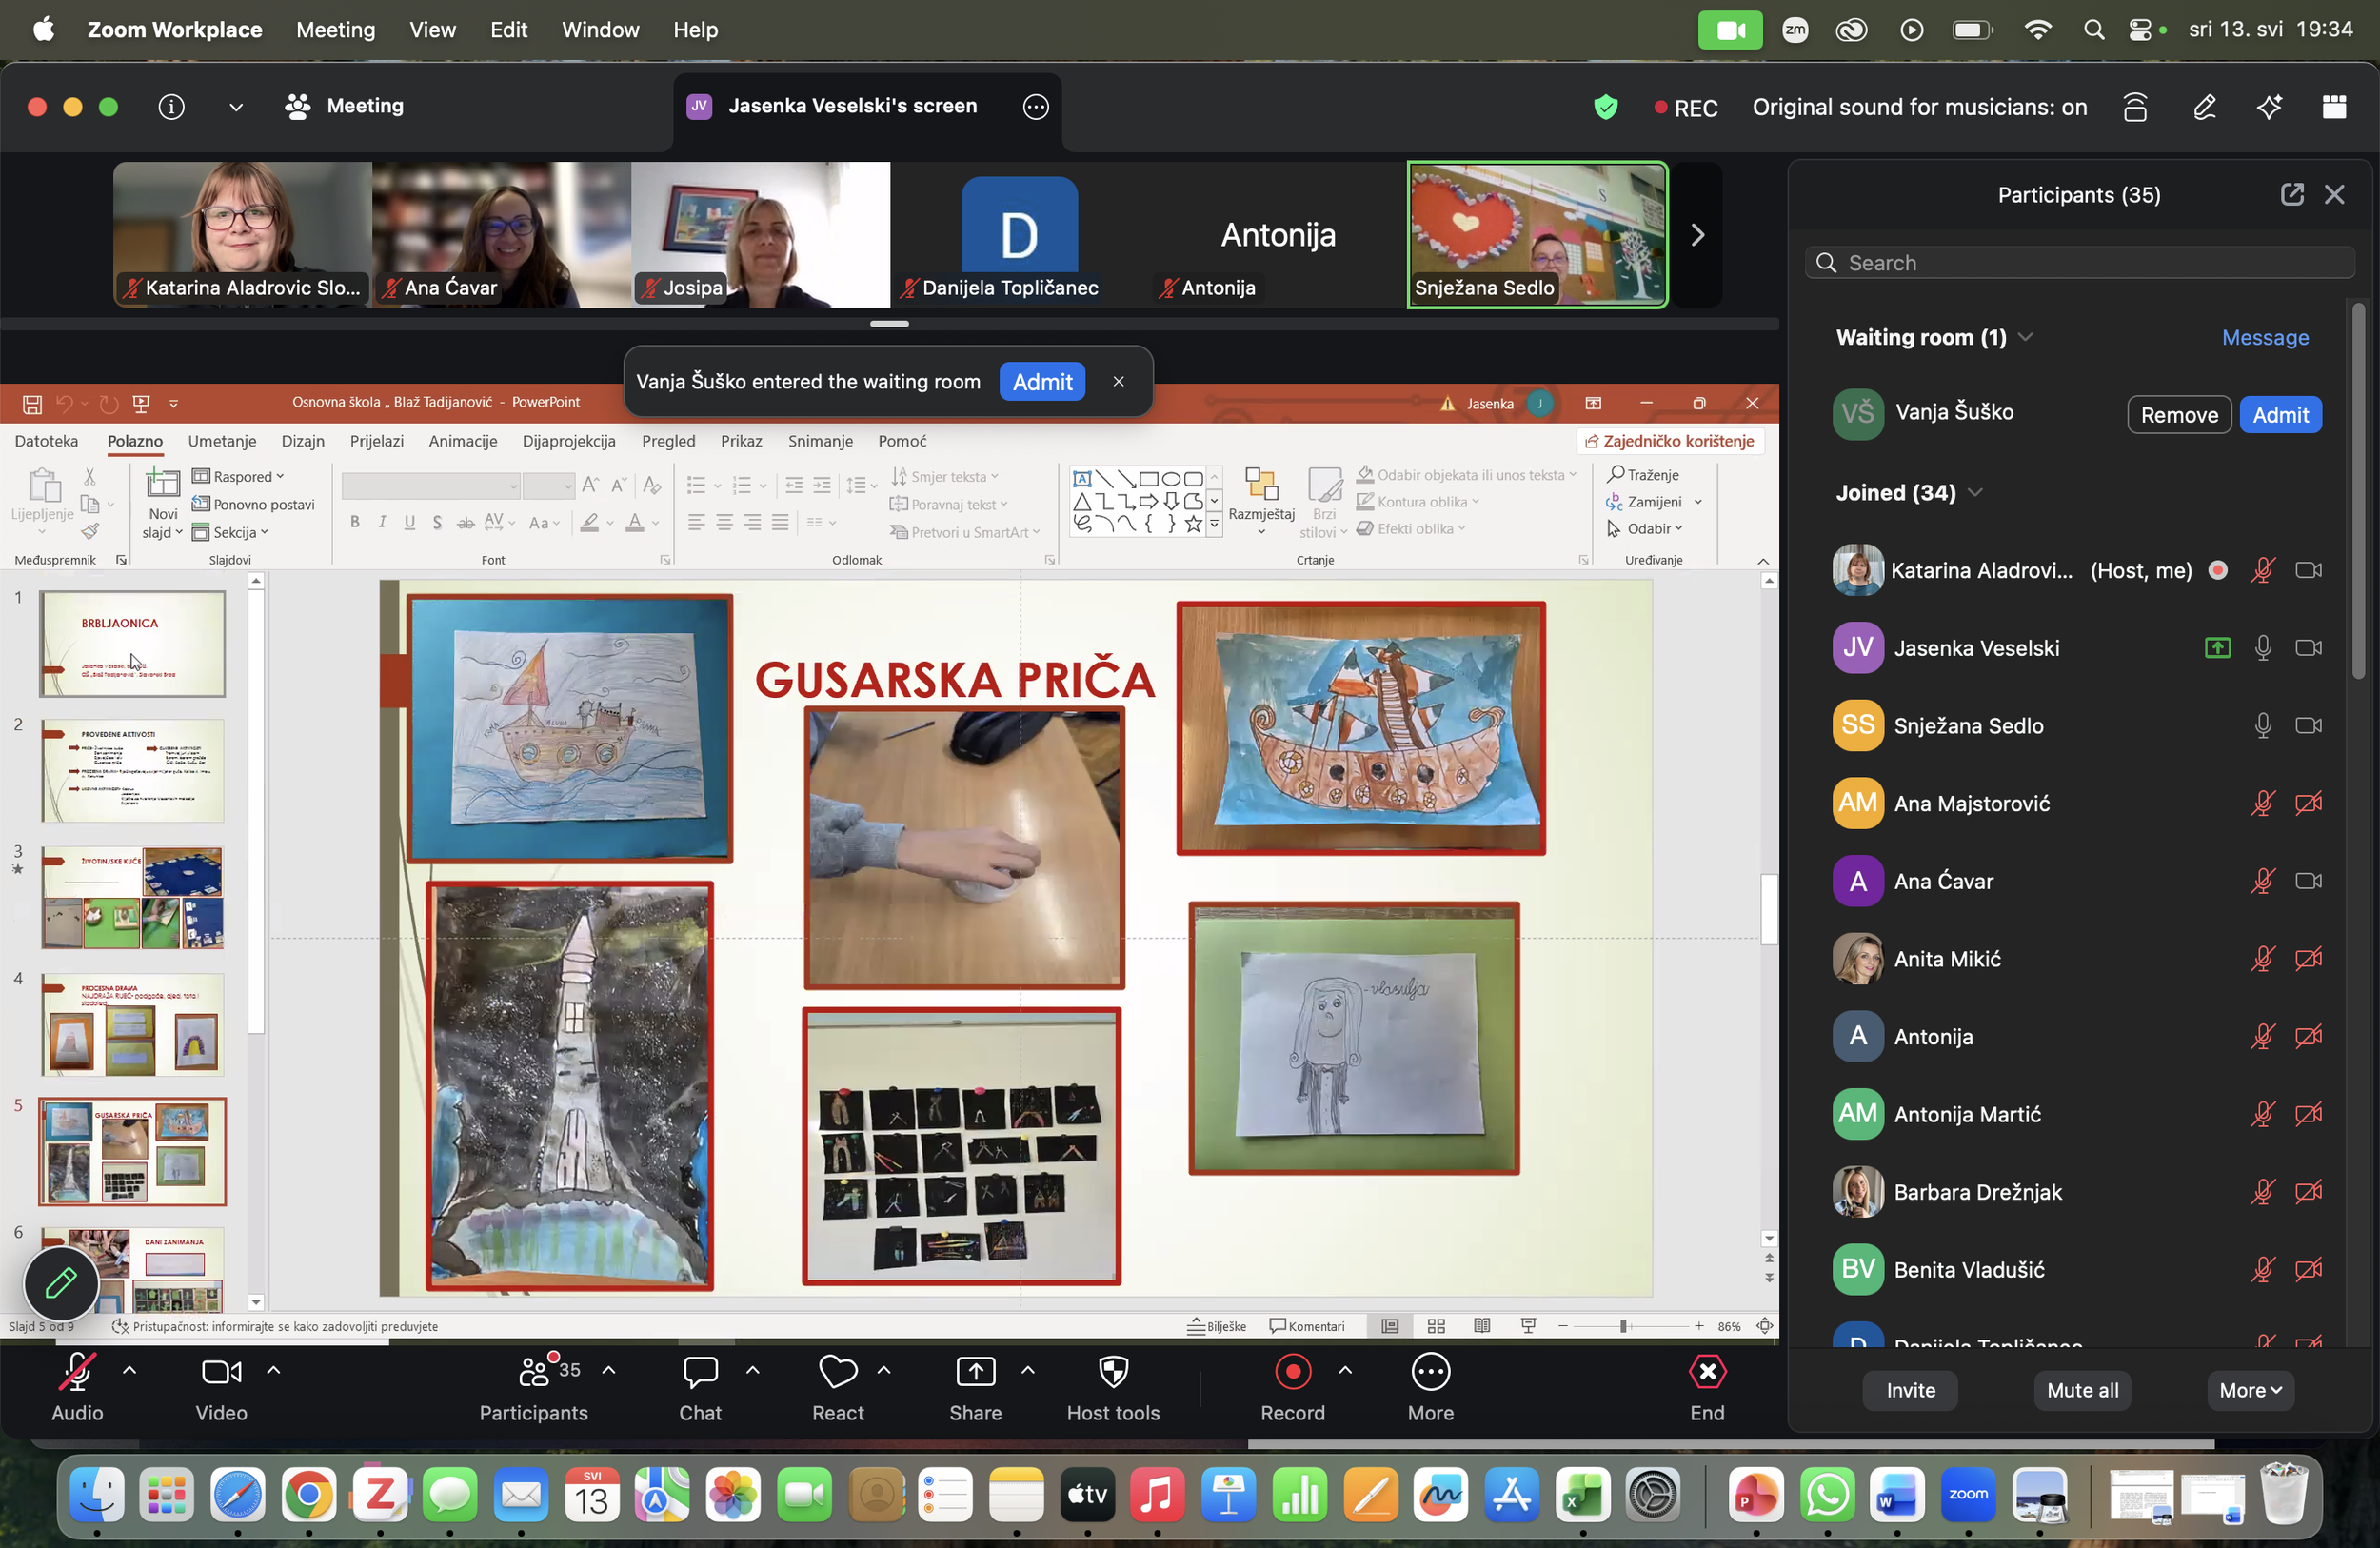This screenshot has width=2380, height=1548.
Task: Open Host tools shield
Action: tap(1113, 1388)
